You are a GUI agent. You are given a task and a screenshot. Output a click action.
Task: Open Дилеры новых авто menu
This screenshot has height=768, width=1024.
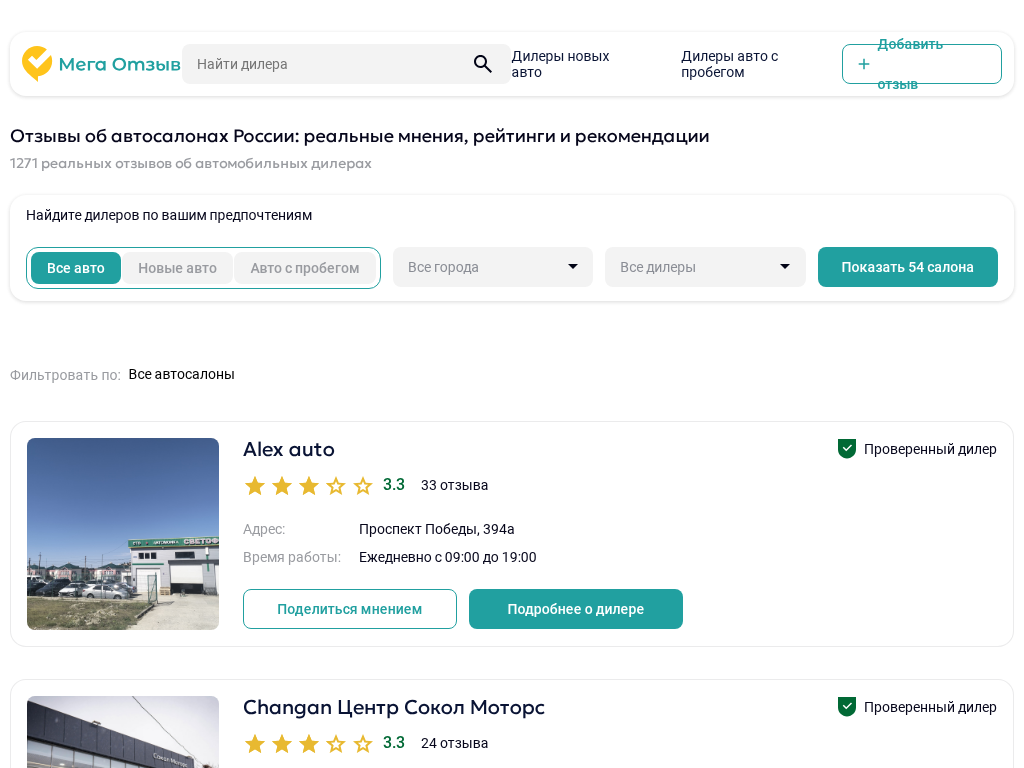click(x=560, y=64)
